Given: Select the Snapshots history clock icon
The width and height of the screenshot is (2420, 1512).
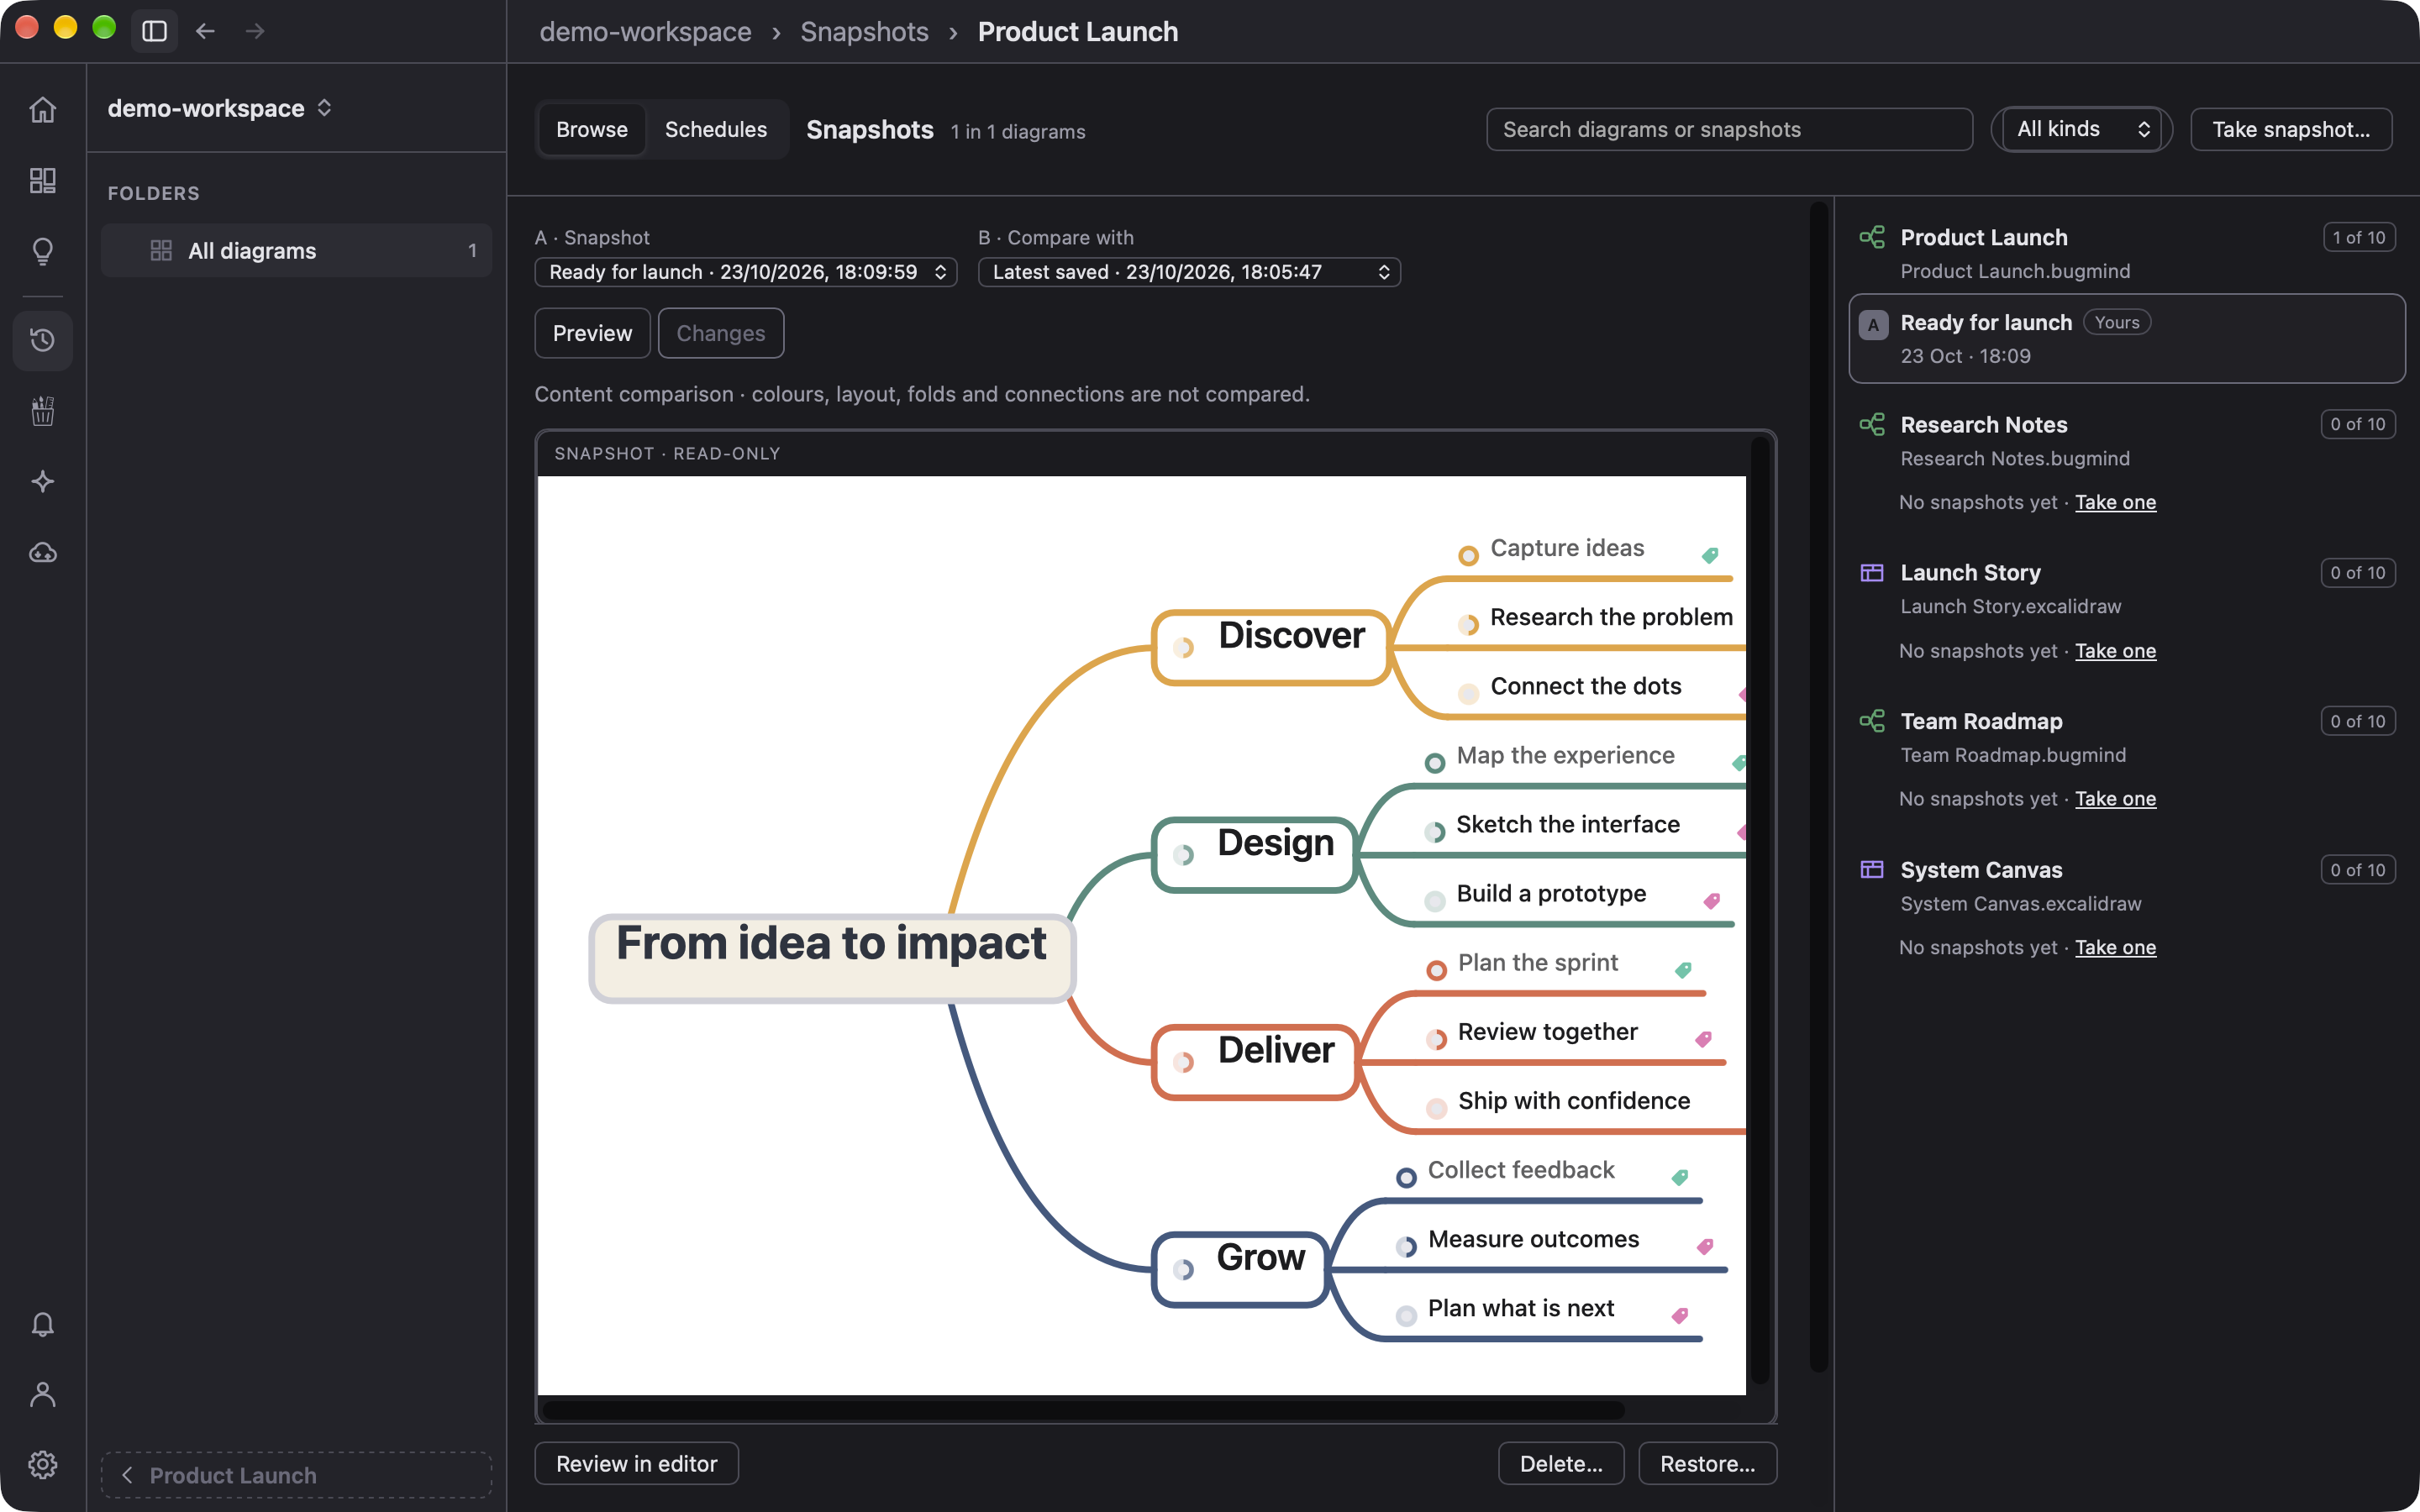Looking at the screenshot, I should (x=42, y=340).
